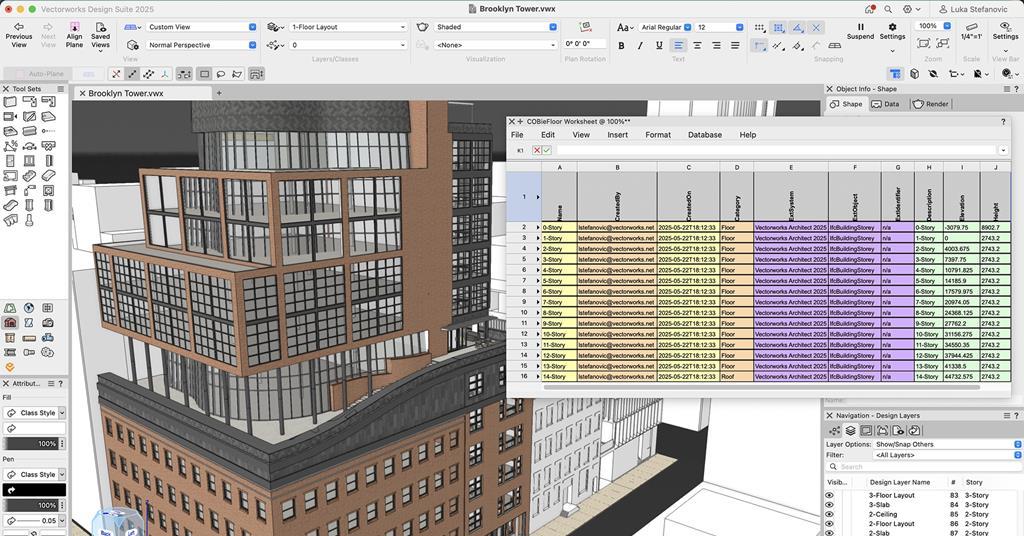Open the active class dropdown showing 0
The image size is (1024, 536).
[348, 45]
